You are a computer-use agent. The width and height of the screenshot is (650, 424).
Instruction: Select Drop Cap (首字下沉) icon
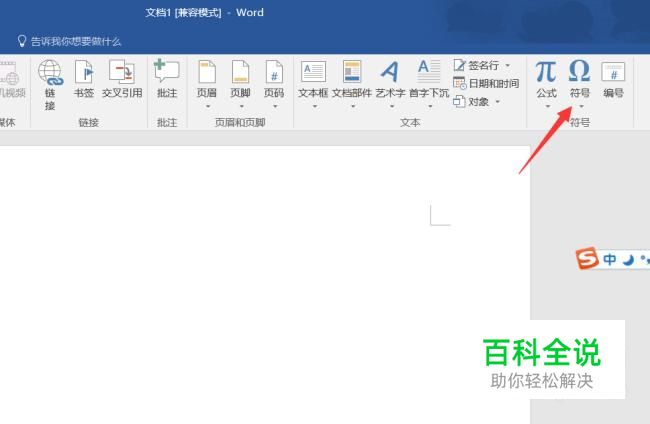click(429, 71)
